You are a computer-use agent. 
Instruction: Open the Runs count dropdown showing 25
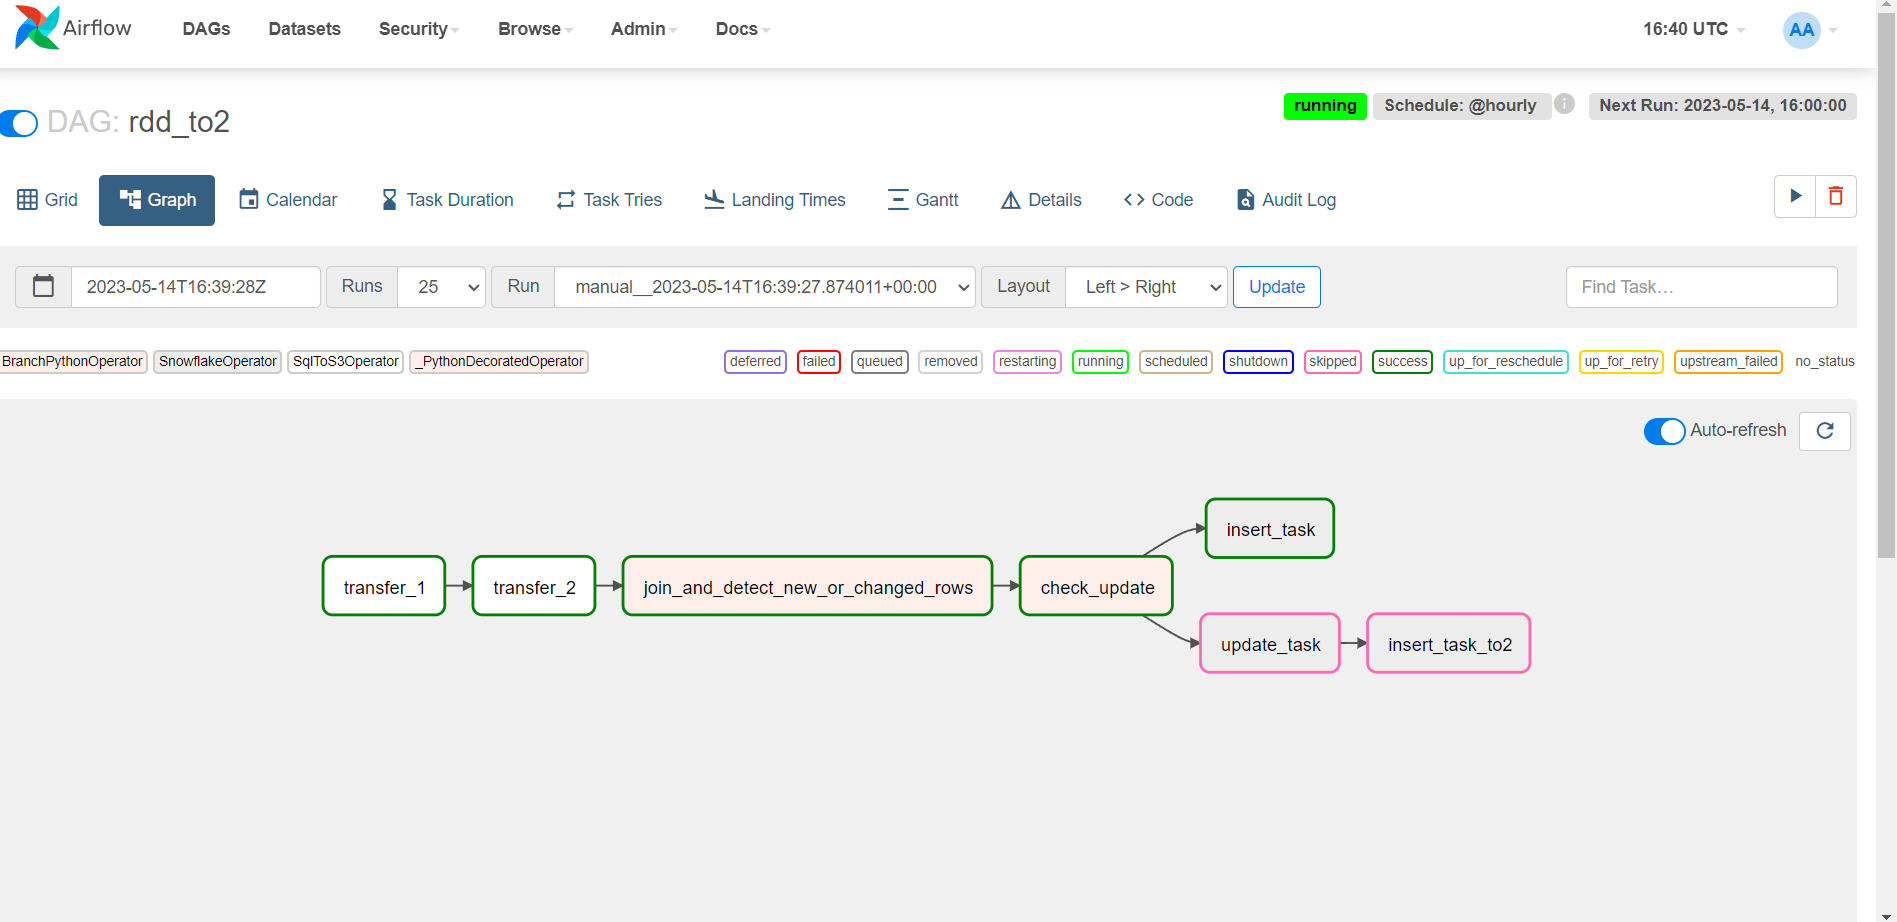tap(441, 287)
